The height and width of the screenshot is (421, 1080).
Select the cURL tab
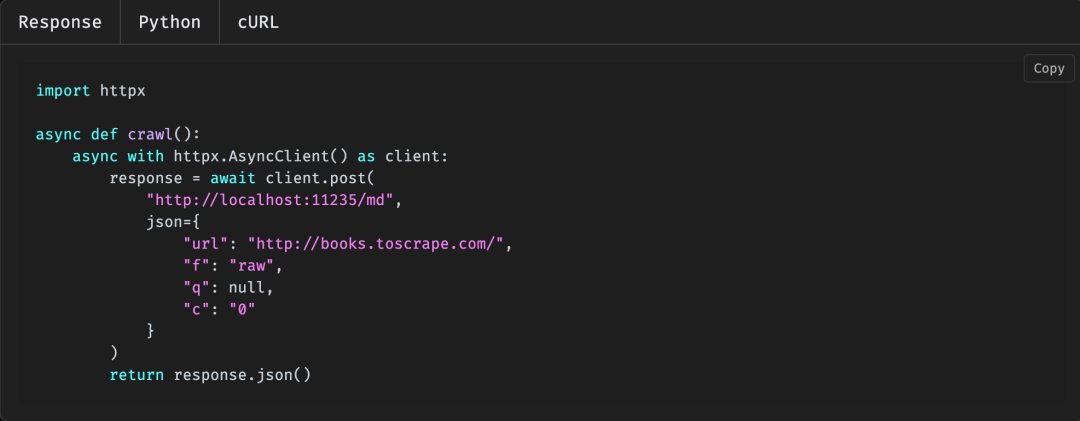(x=258, y=22)
